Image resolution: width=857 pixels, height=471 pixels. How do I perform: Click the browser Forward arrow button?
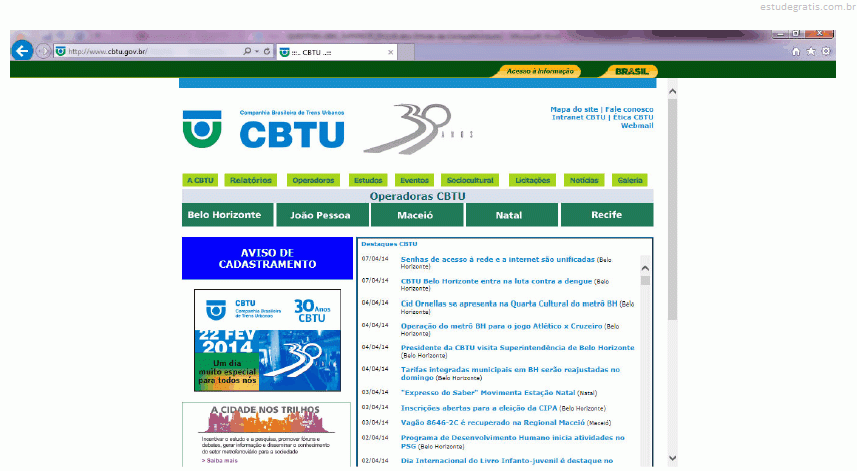pyautogui.click(x=43, y=51)
